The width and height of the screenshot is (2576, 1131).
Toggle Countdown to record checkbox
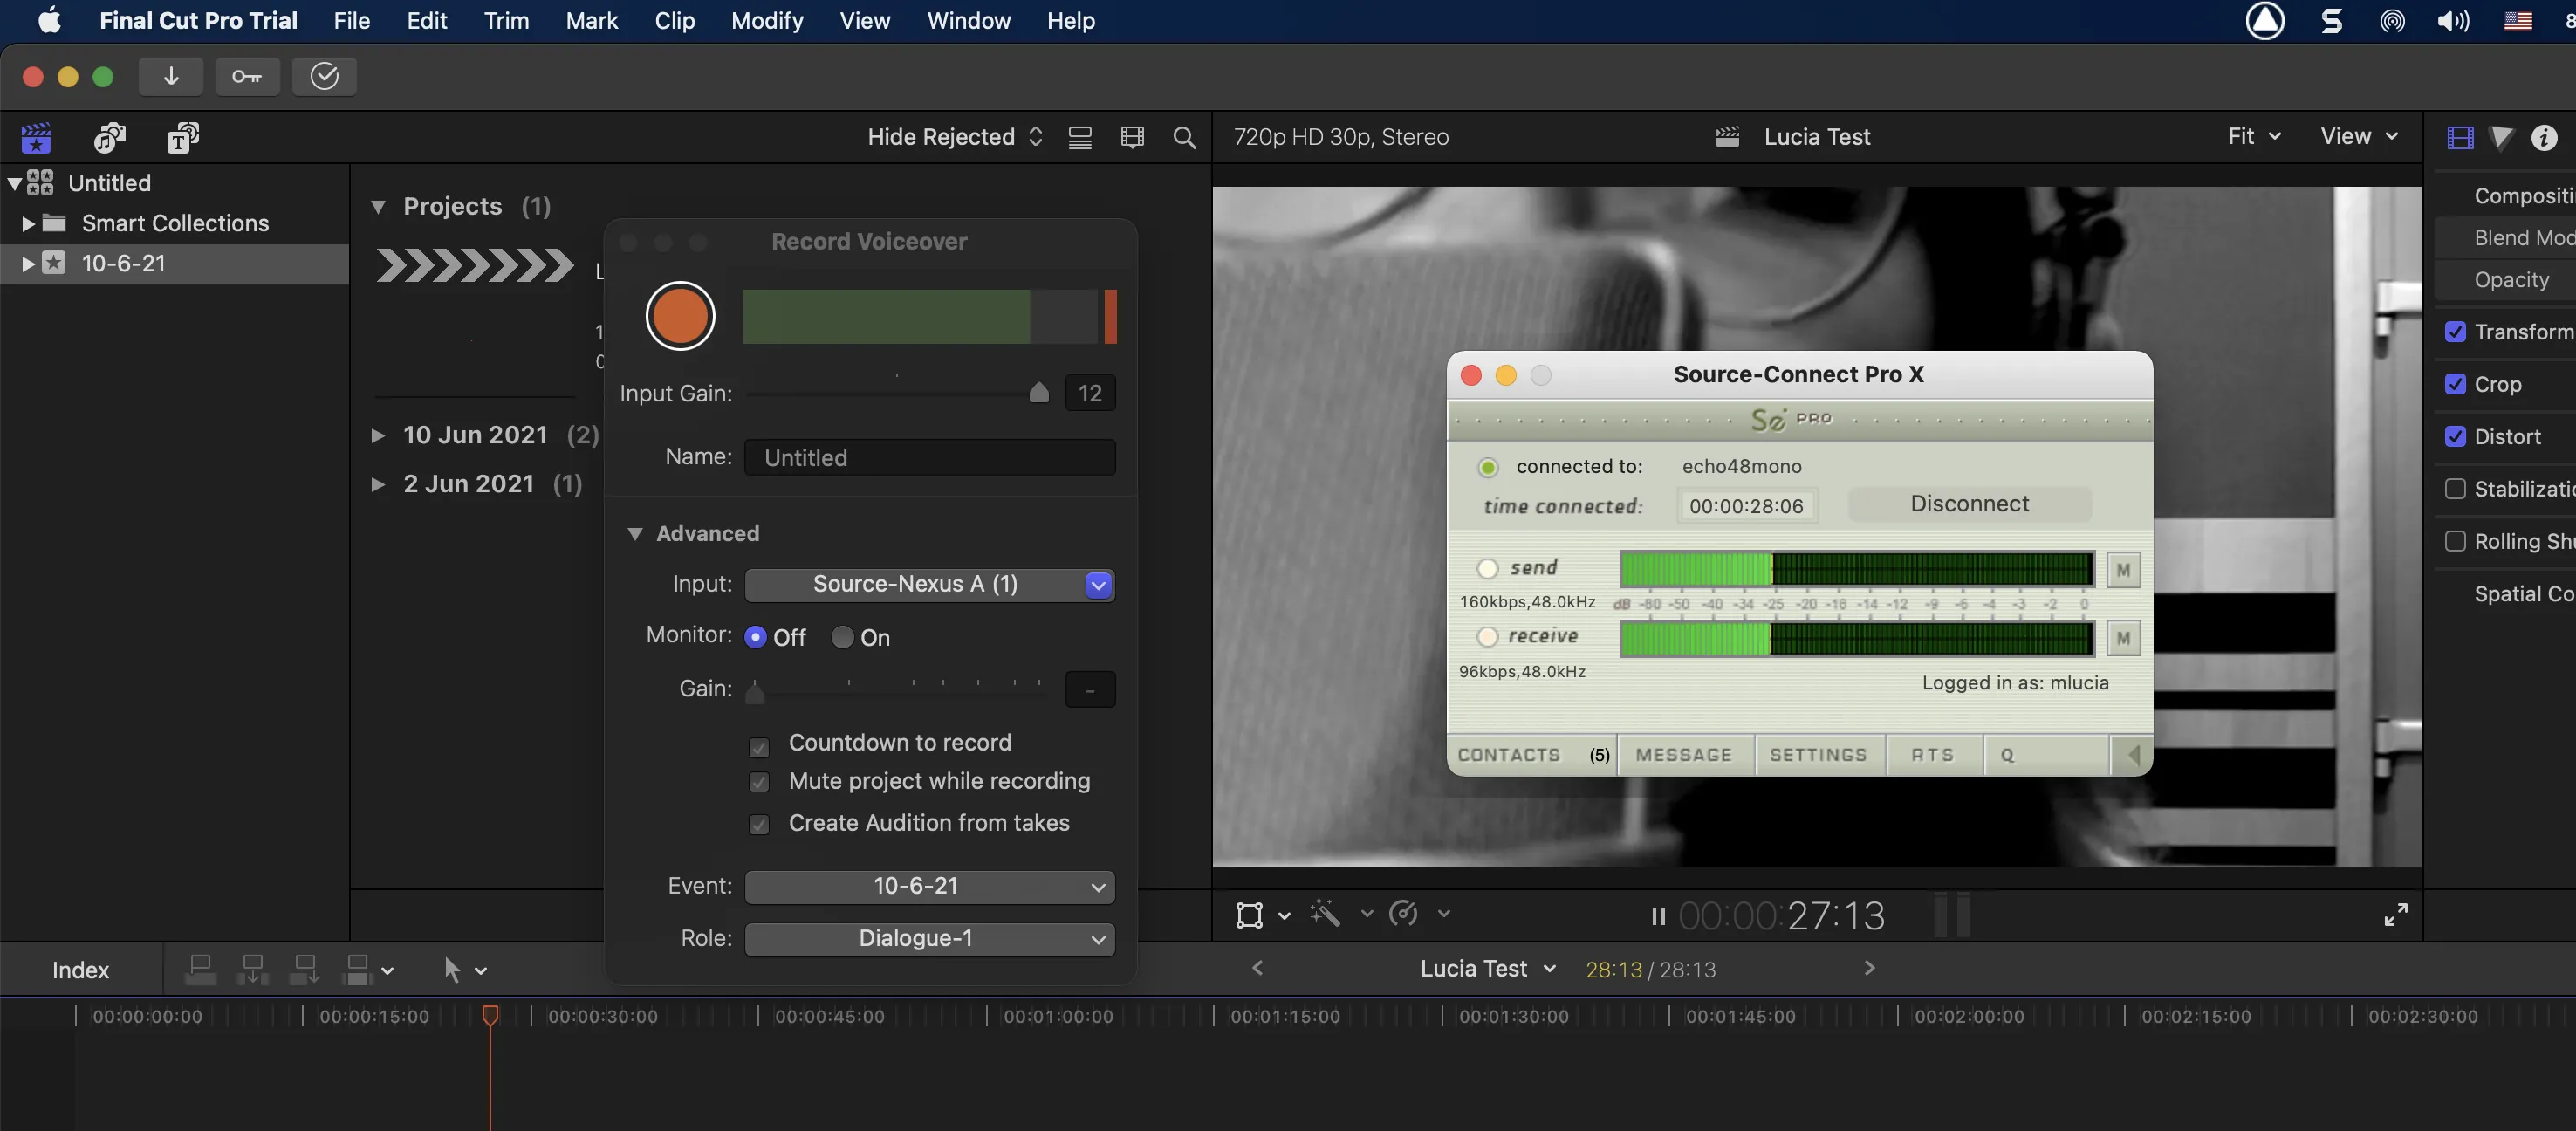(x=759, y=747)
